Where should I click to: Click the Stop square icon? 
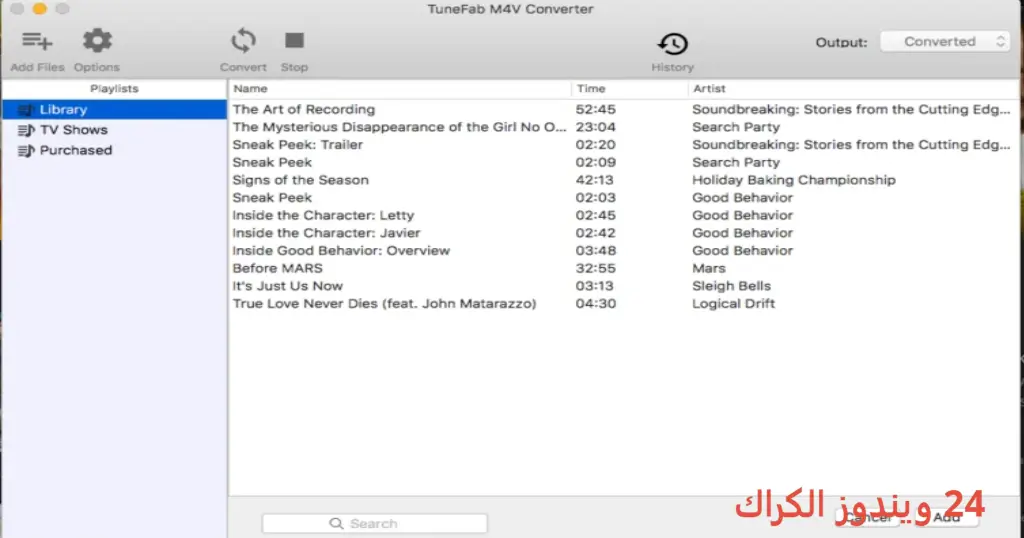click(295, 40)
